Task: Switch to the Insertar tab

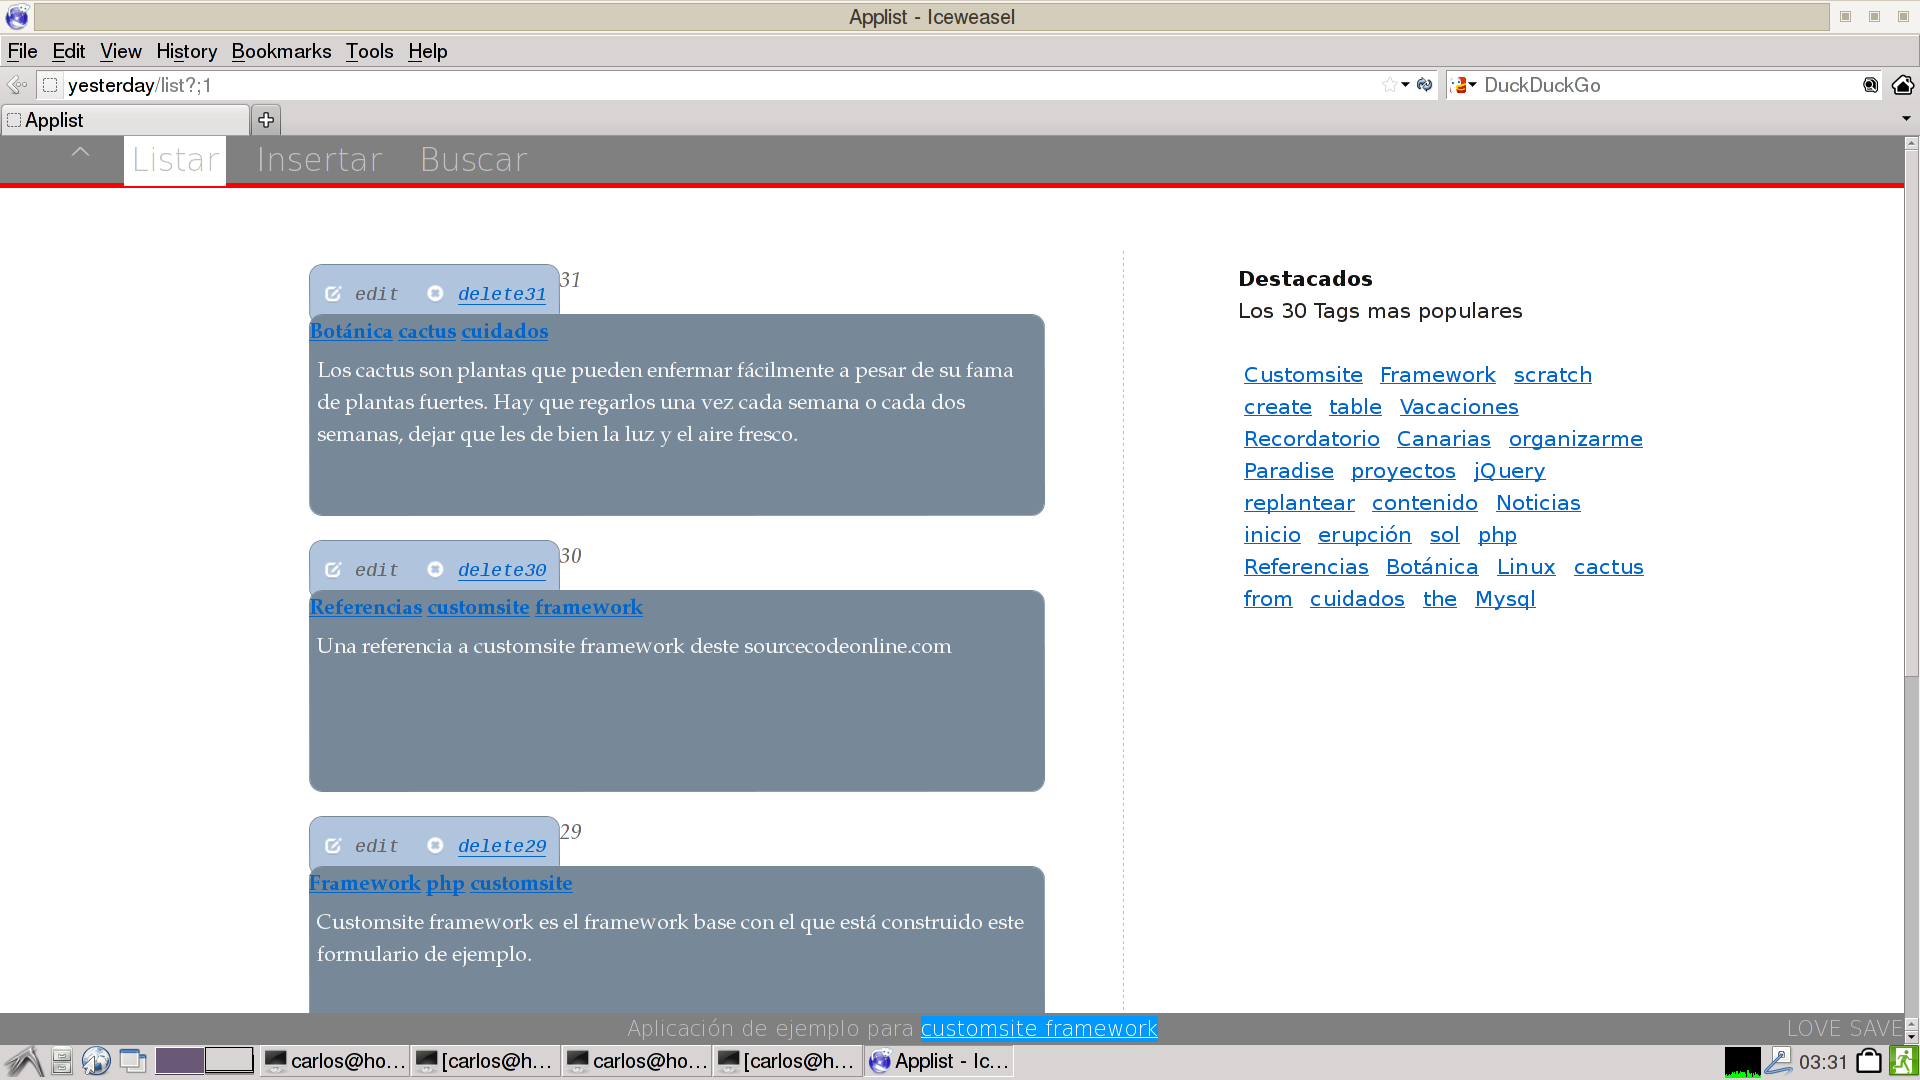Action: [320, 160]
